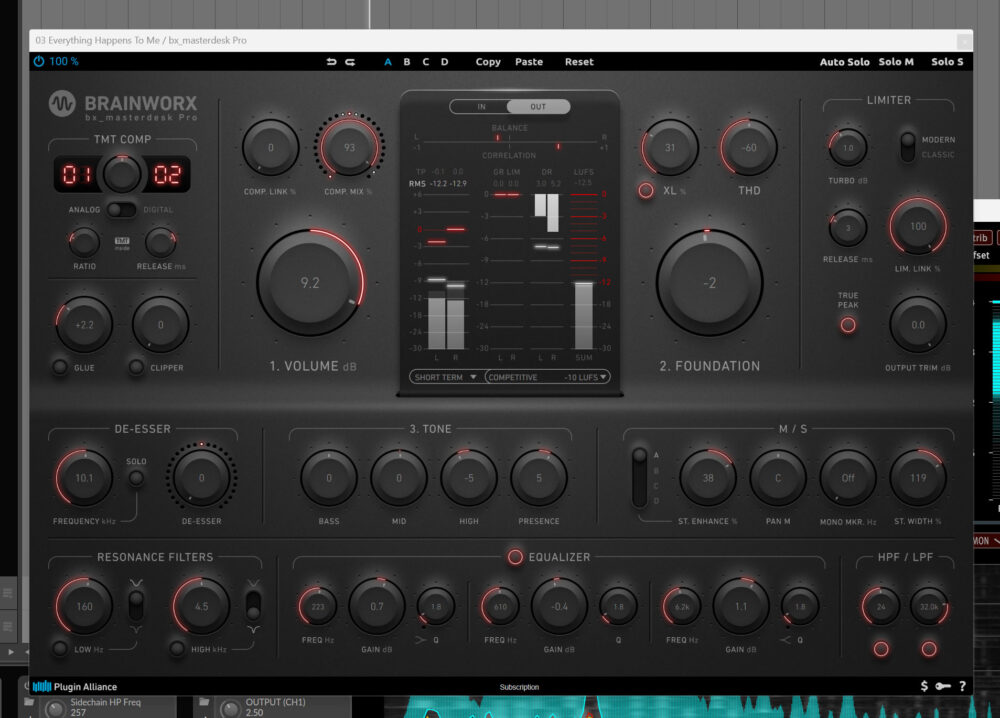Flip the High resonance filter shape switch

click(253, 605)
